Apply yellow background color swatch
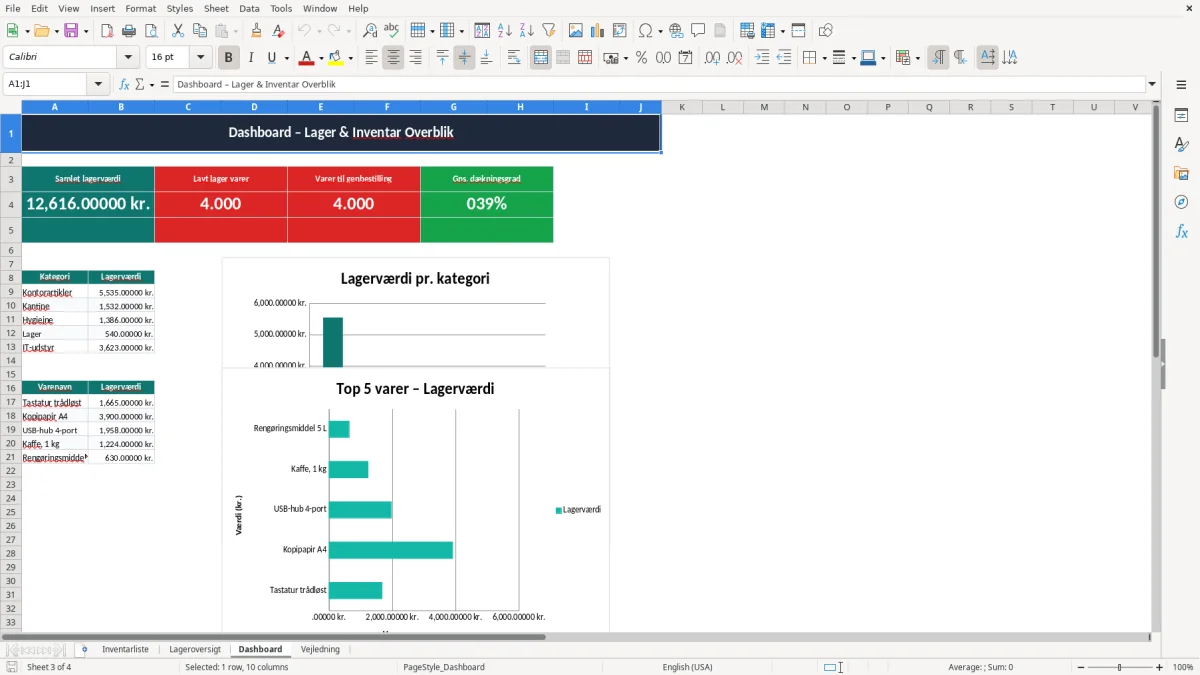1200x675 pixels. click(x=335, y=58)
